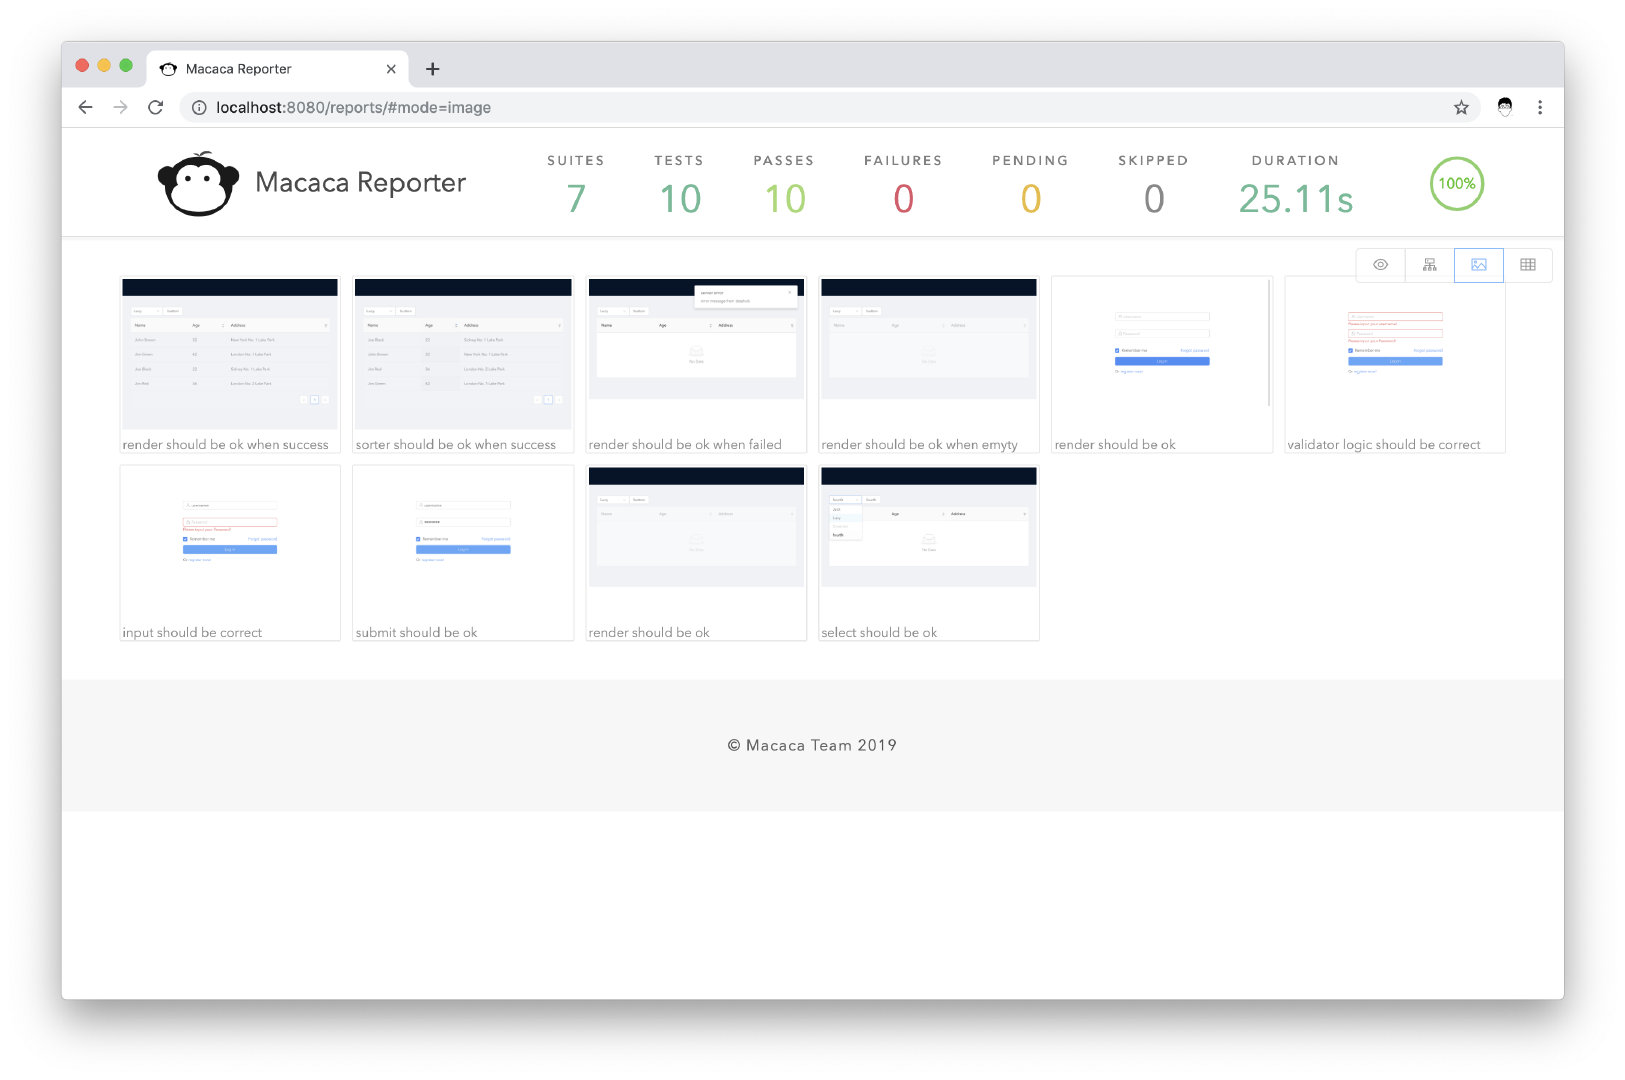Bookmark this page with the star icon

click(1461, 108)
